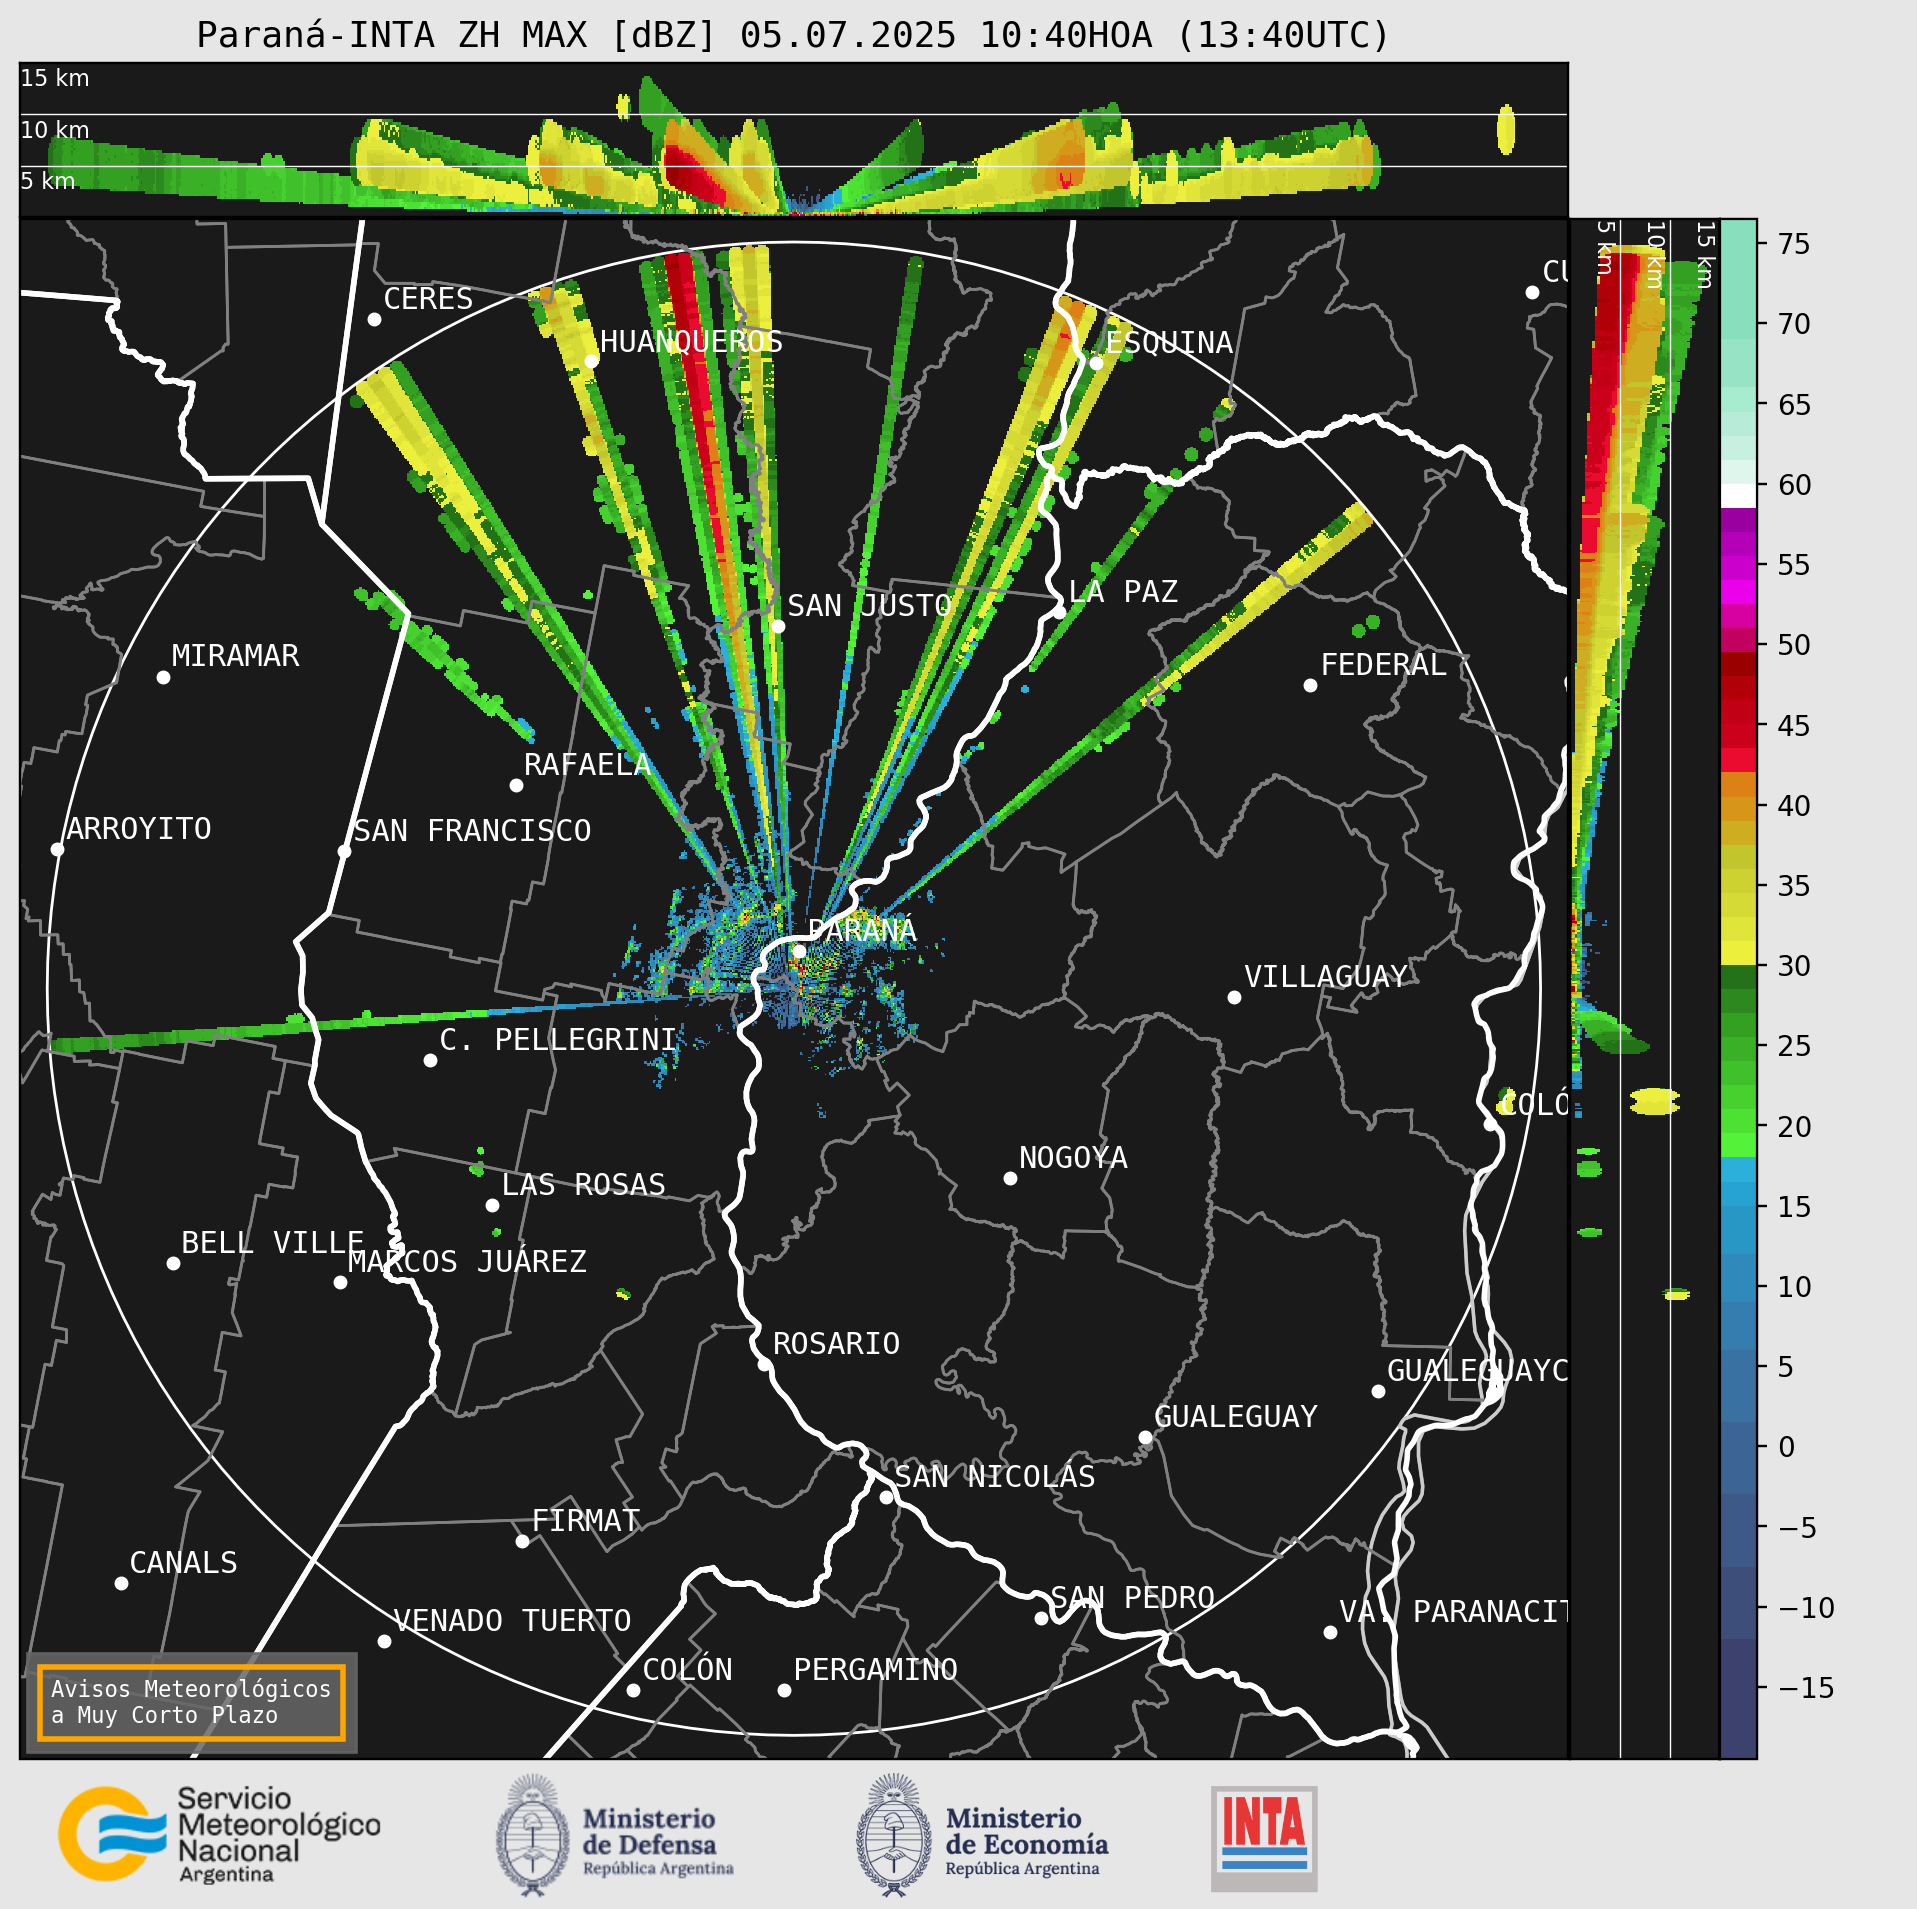Select the ROSARIO city label
The width and height of the screenshot is (1917, 1909).
[x=836, y=1343]
